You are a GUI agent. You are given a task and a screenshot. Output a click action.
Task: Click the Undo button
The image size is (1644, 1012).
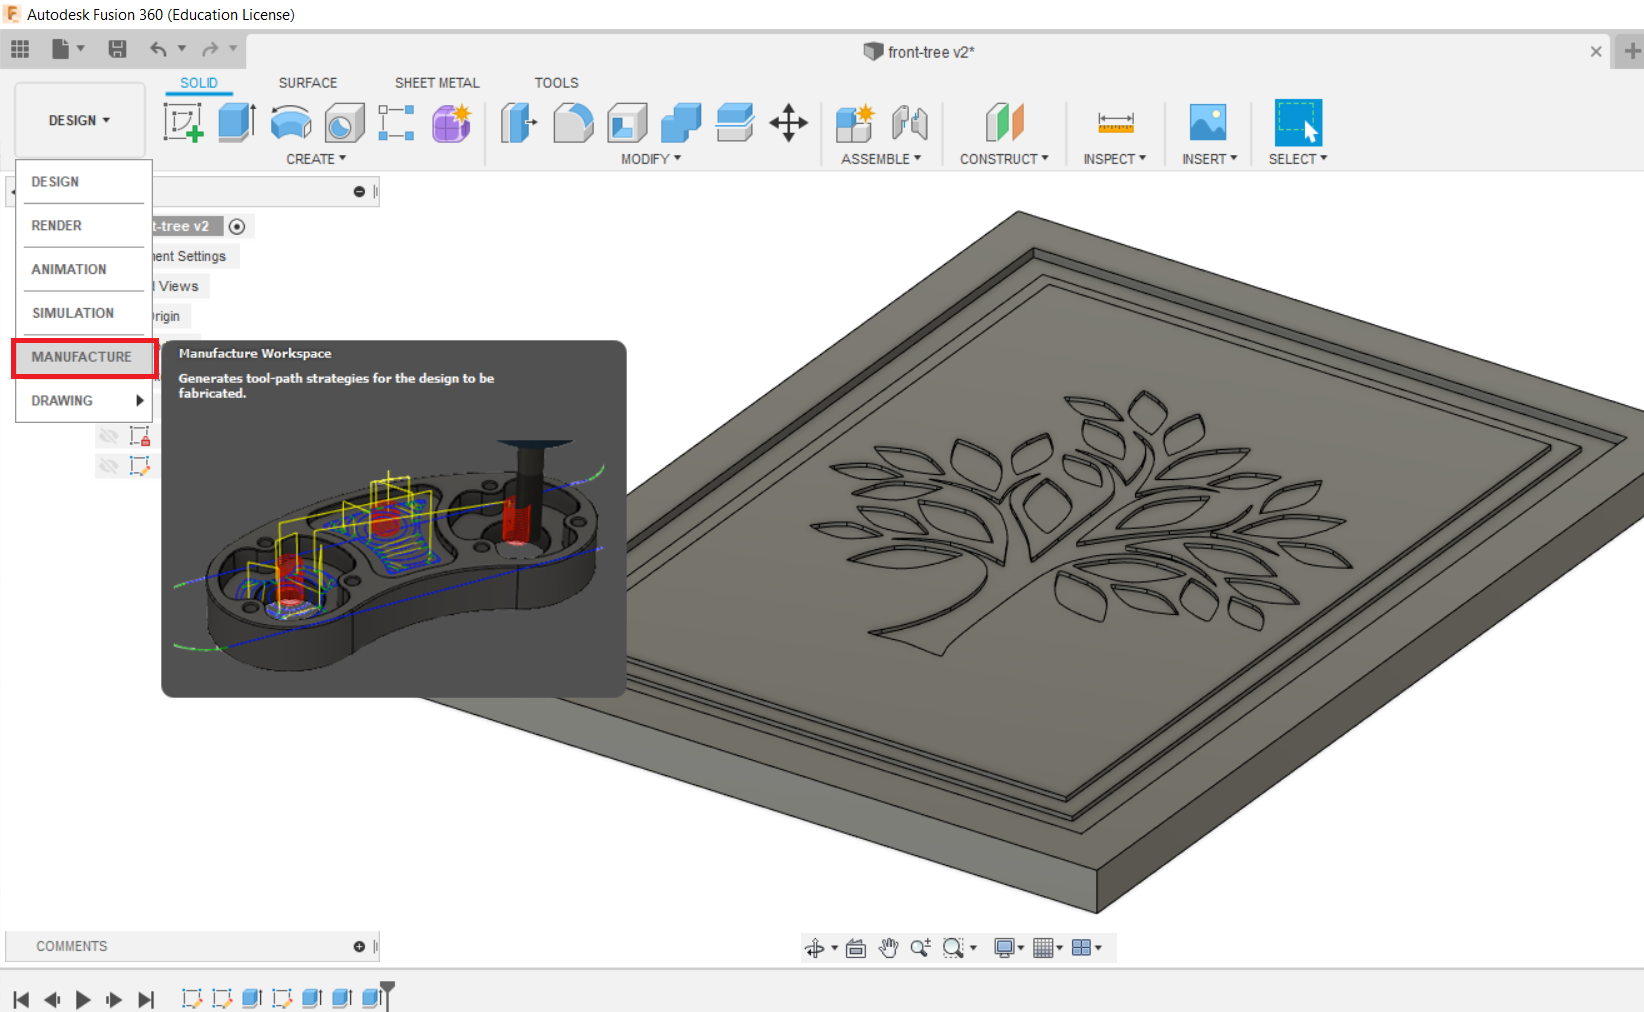click(x=159, y=48)
